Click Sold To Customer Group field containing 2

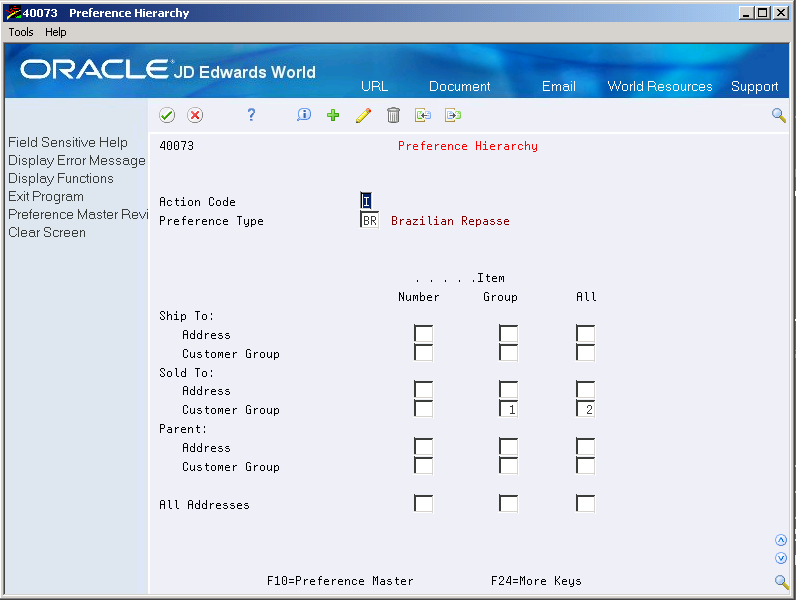tap(585, 409)
